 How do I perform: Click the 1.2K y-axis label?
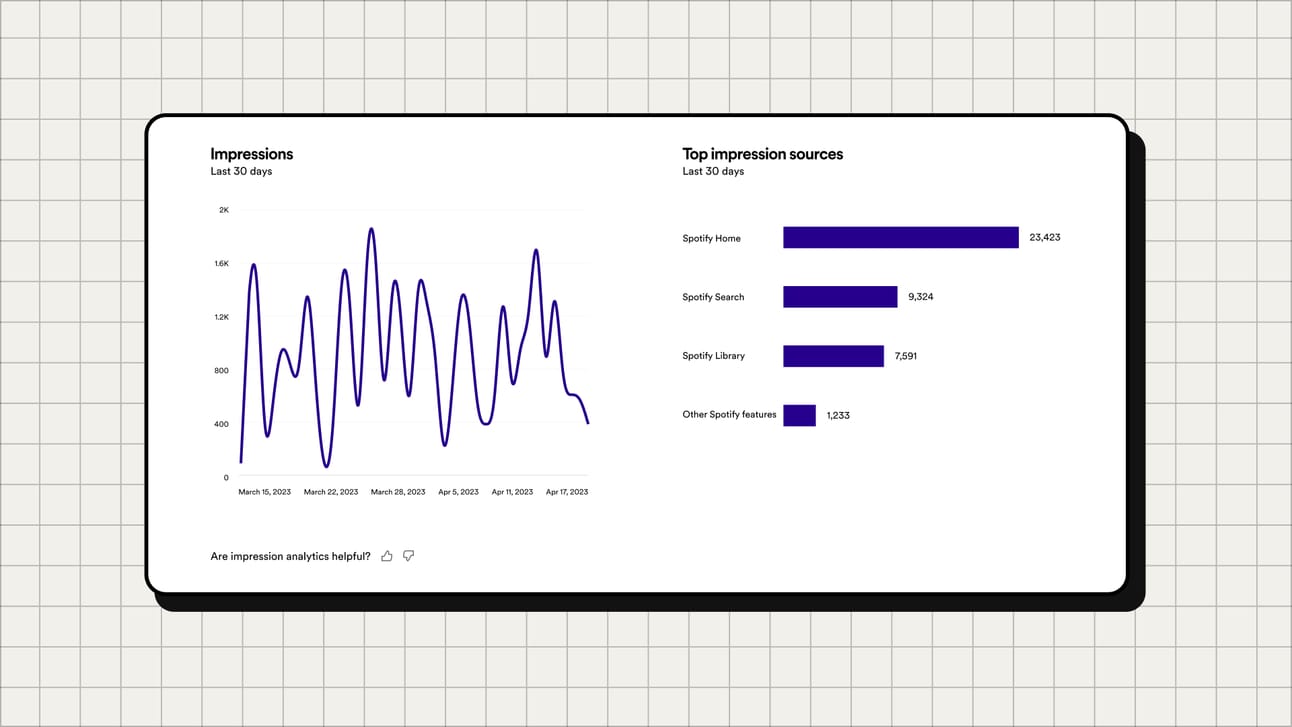[221, 317]
